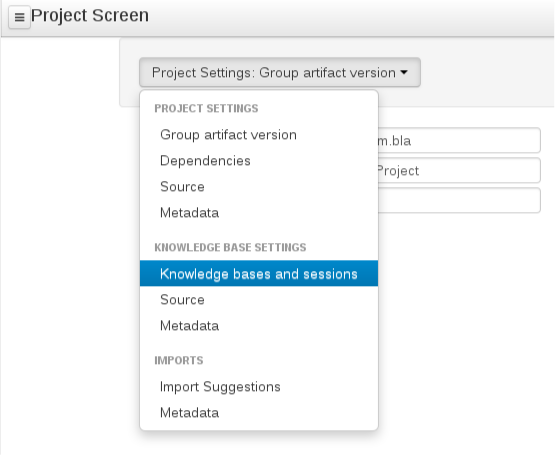Open Metadata under Project Settings section
555x455 pixels.
click(259, 213)
